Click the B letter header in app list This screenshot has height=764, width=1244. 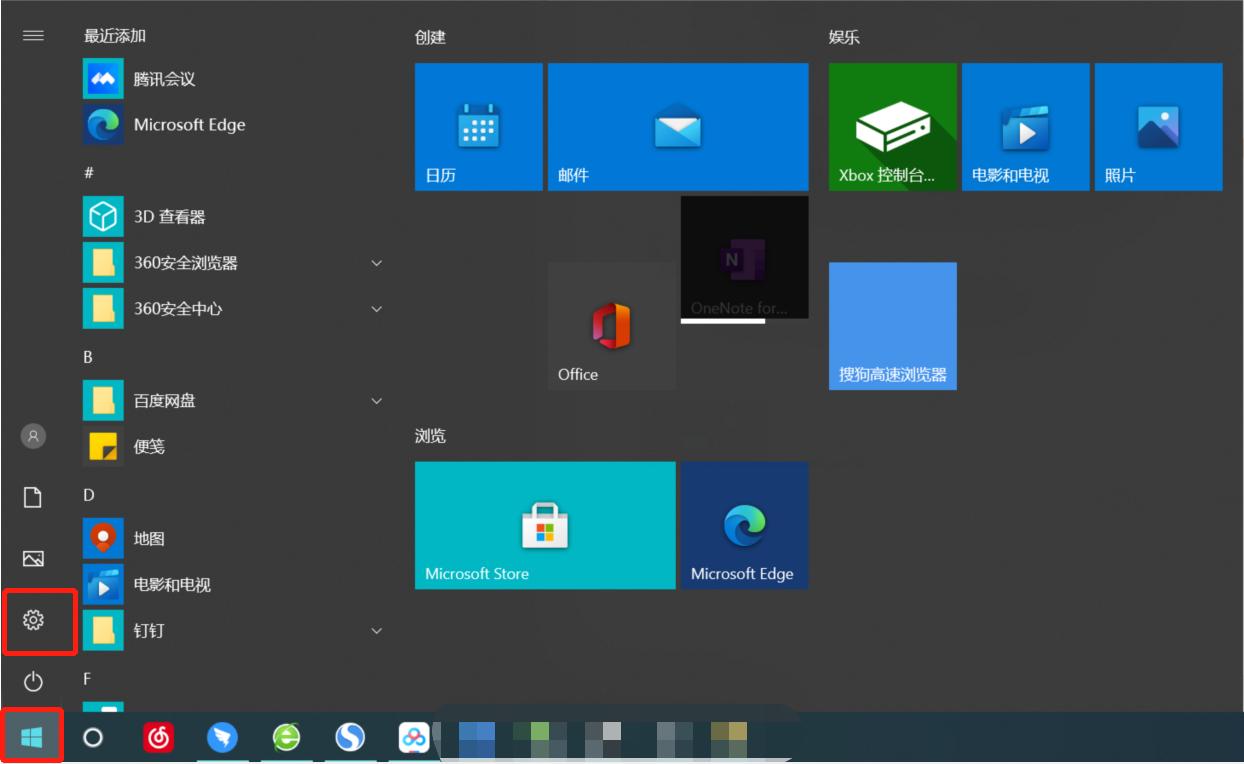(x=88, y=357)
